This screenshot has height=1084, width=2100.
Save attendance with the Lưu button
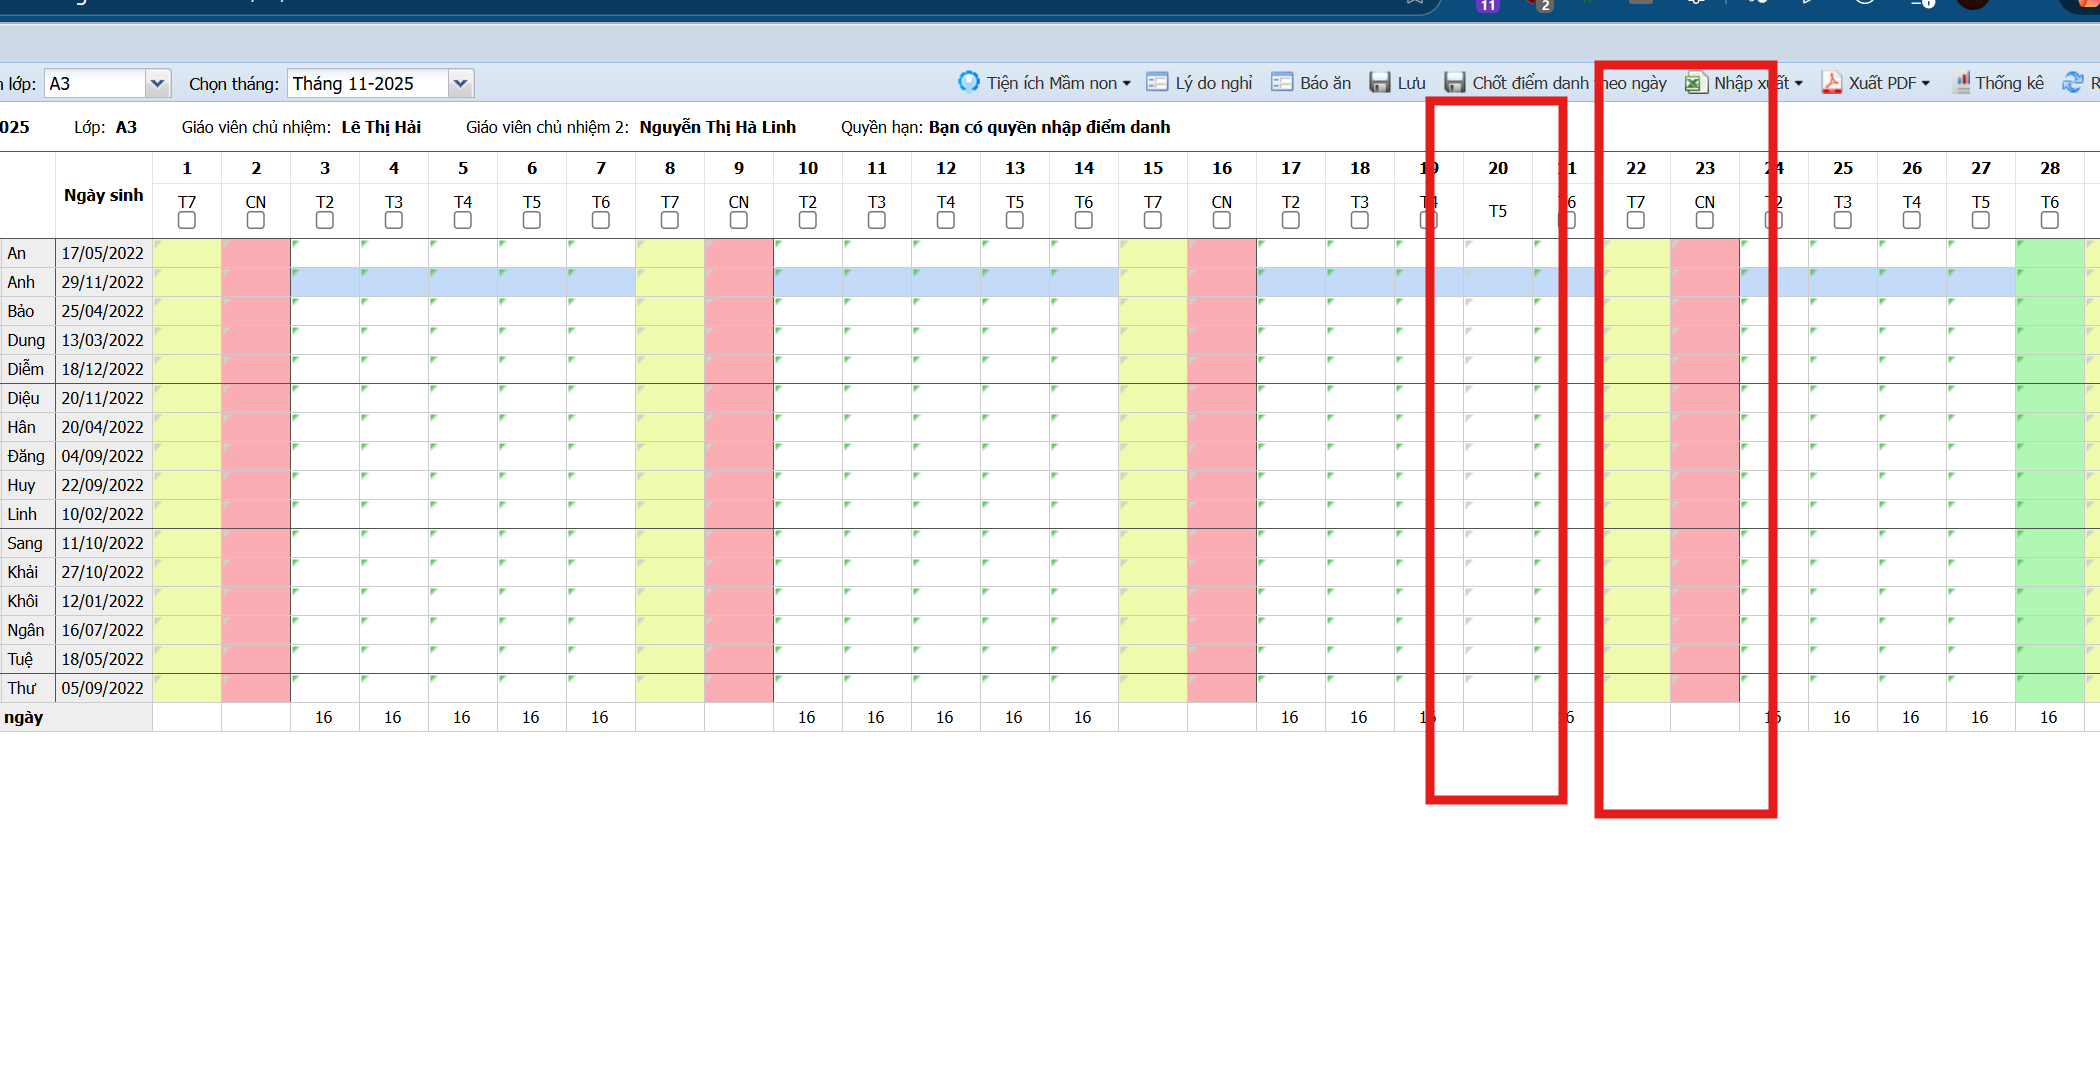1398,83
